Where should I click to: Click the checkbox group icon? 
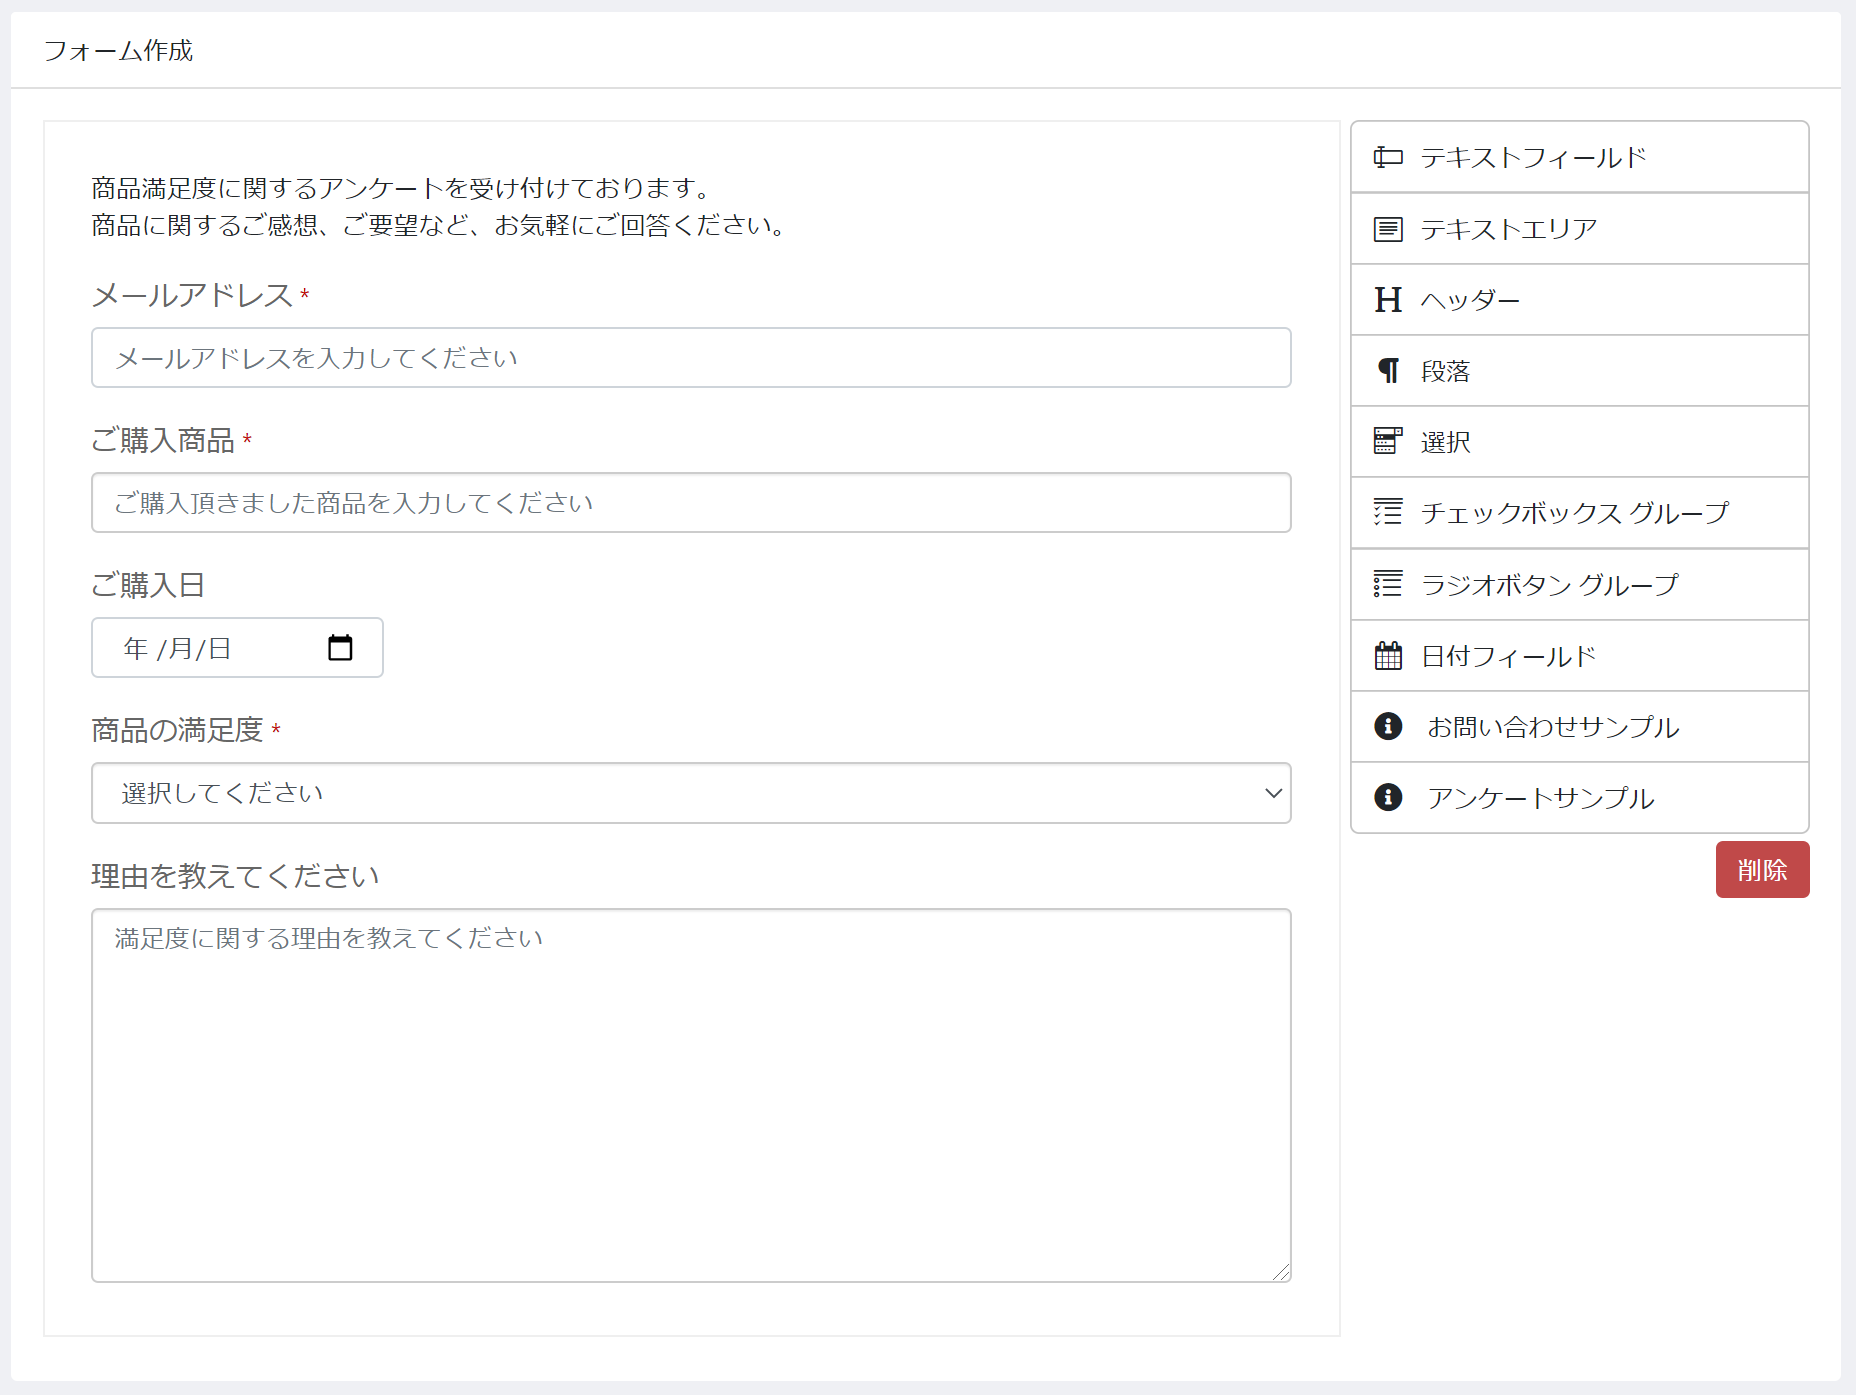[x=1388, y=512]
